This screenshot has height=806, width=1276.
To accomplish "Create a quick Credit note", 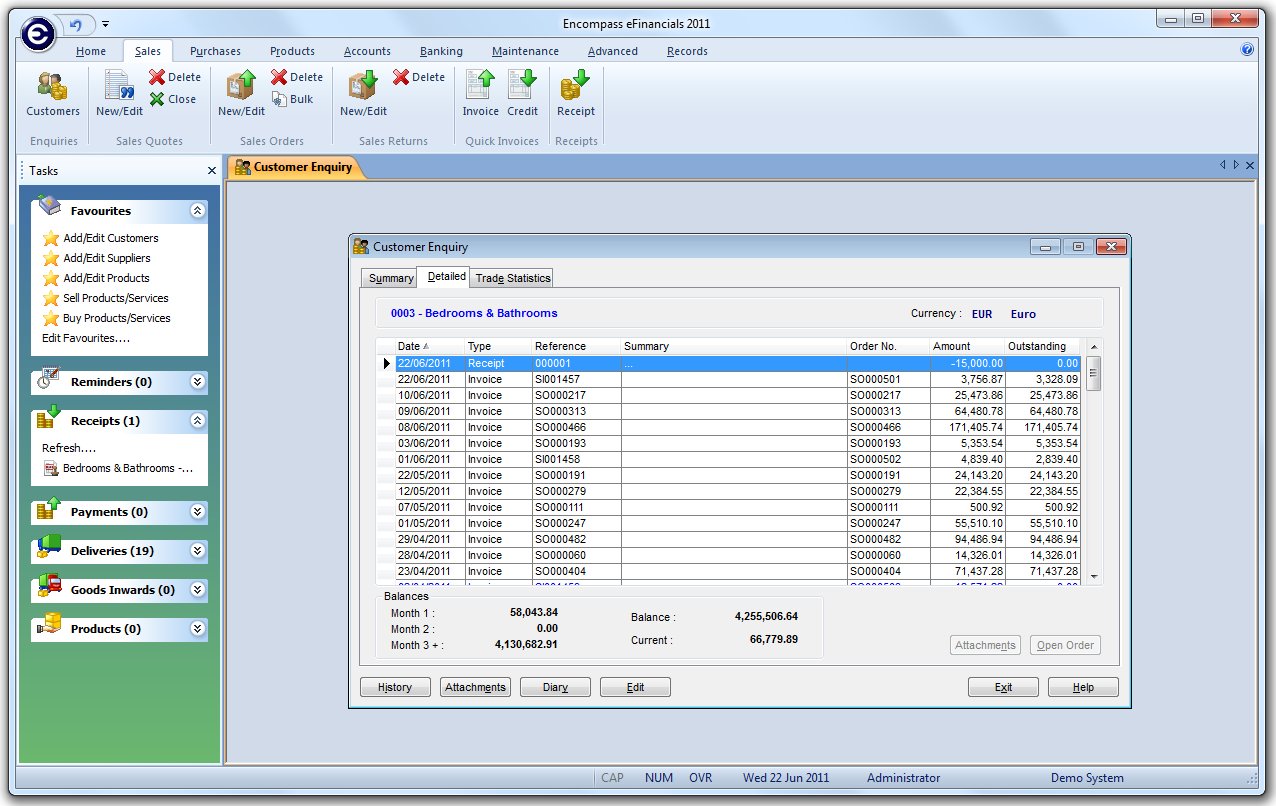I will point(522,94).
